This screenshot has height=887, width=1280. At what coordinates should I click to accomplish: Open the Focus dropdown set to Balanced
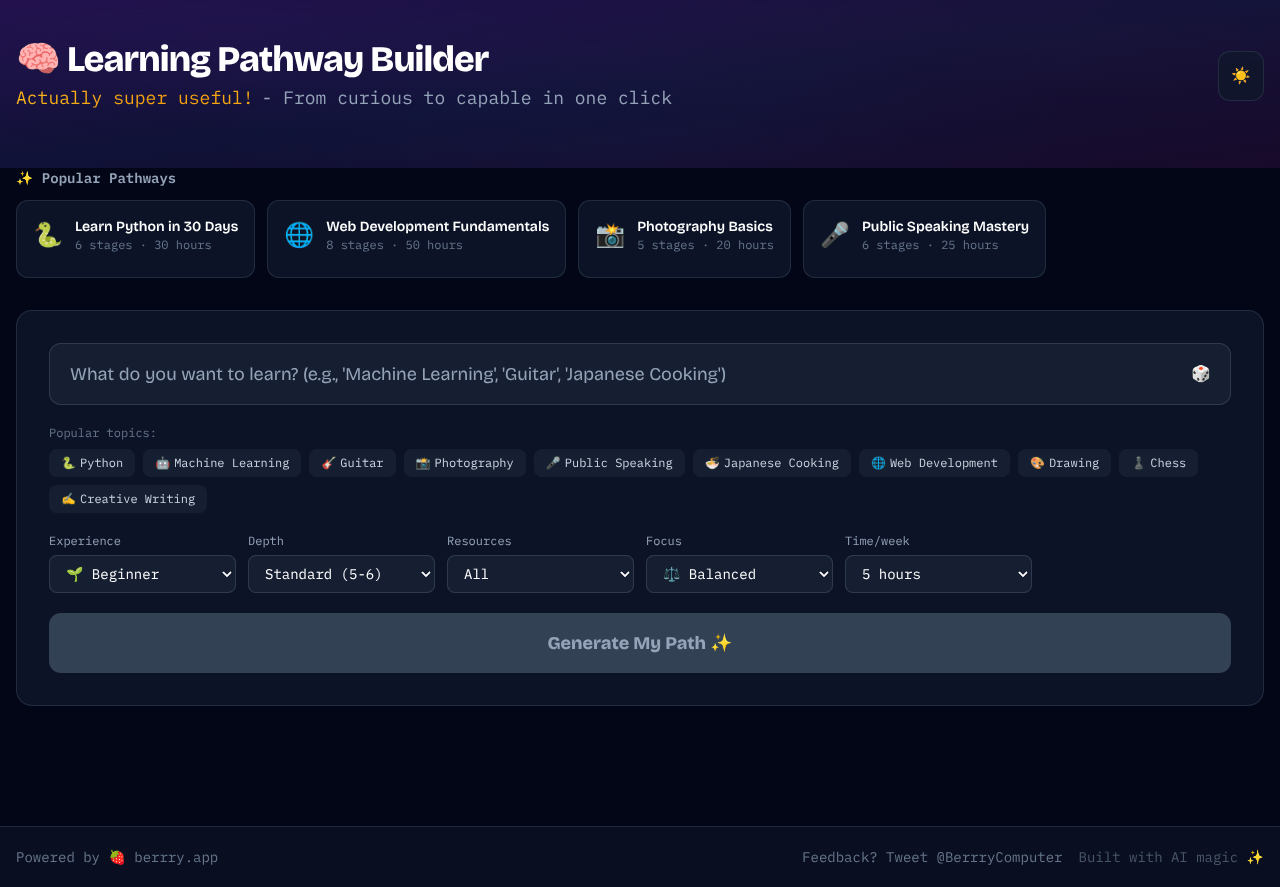[x=739, y=574]
